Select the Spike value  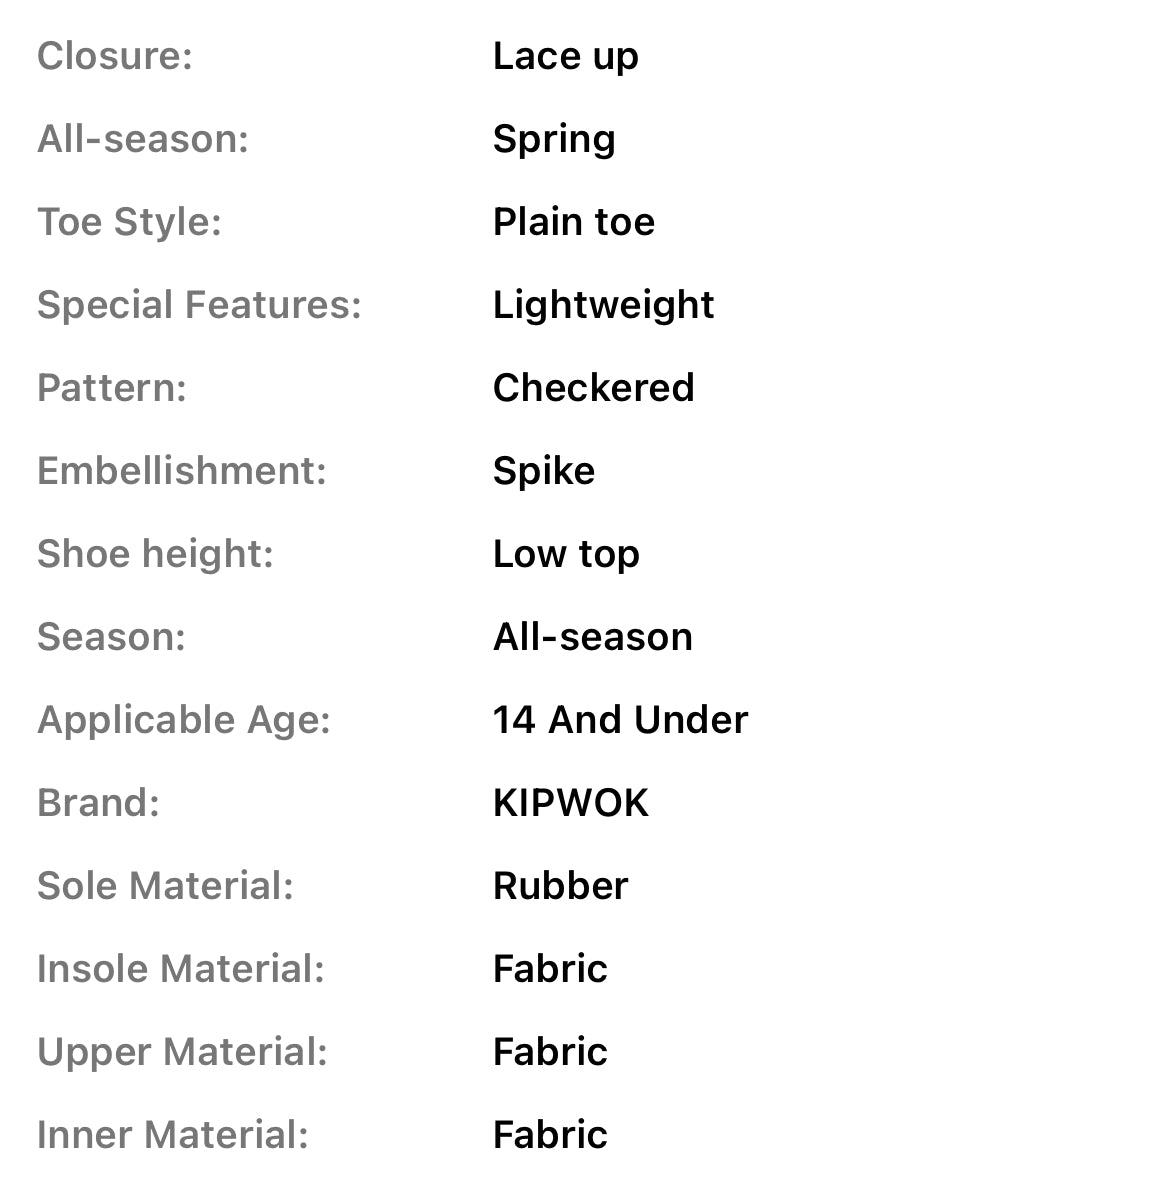click(x=543, y=471)
